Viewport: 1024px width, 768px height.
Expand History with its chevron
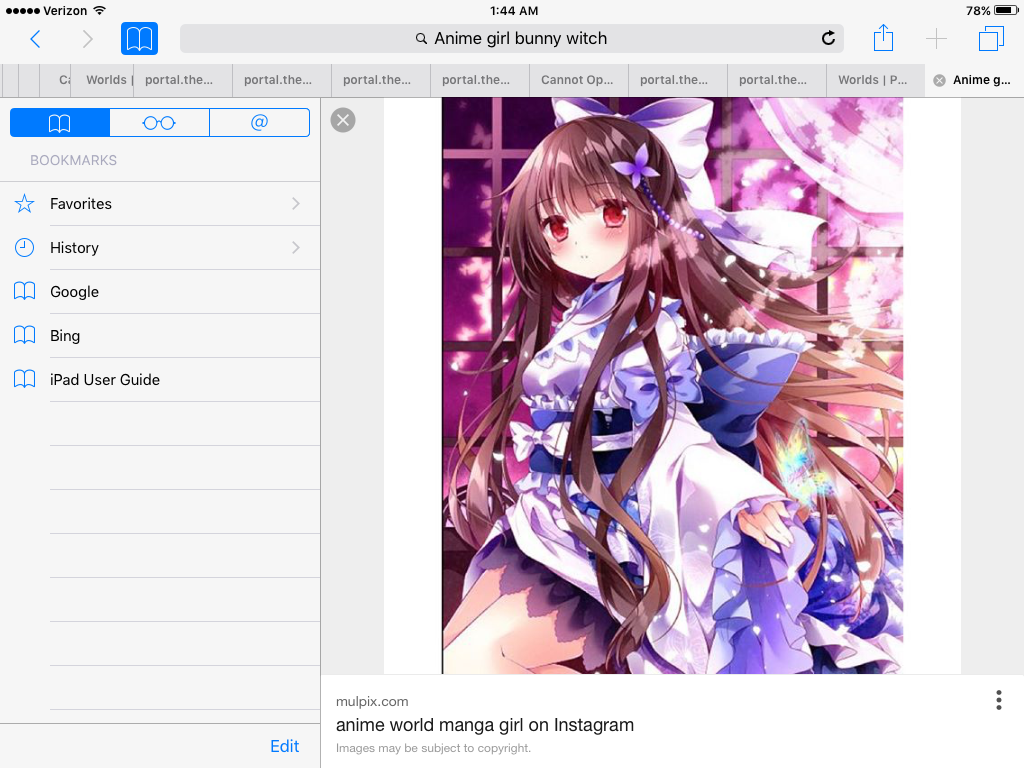[296, 248]
